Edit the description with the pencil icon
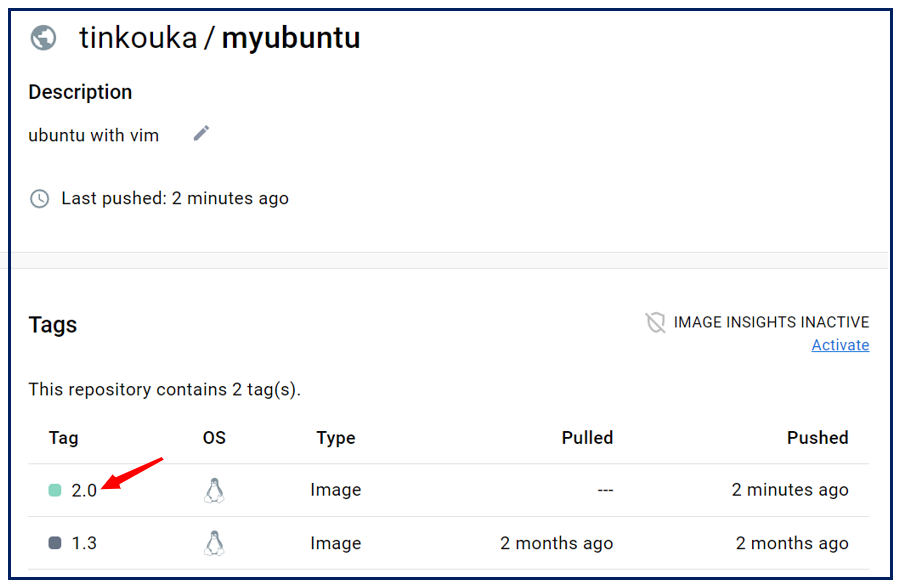This screenshot has width=899, height=587. coord(201,133)
